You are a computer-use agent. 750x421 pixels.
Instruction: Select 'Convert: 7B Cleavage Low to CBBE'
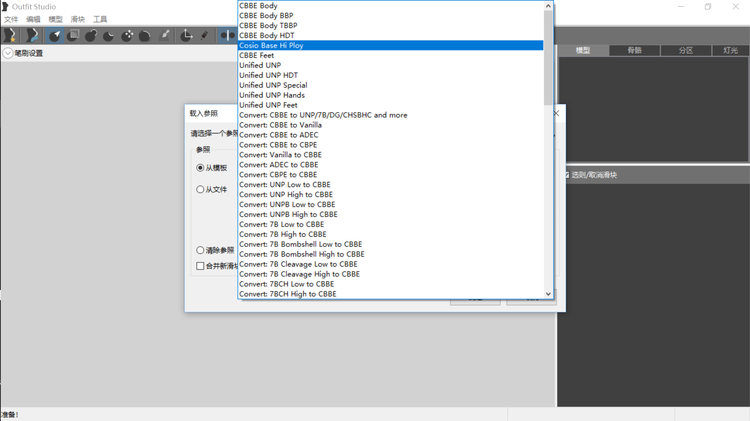391,264
